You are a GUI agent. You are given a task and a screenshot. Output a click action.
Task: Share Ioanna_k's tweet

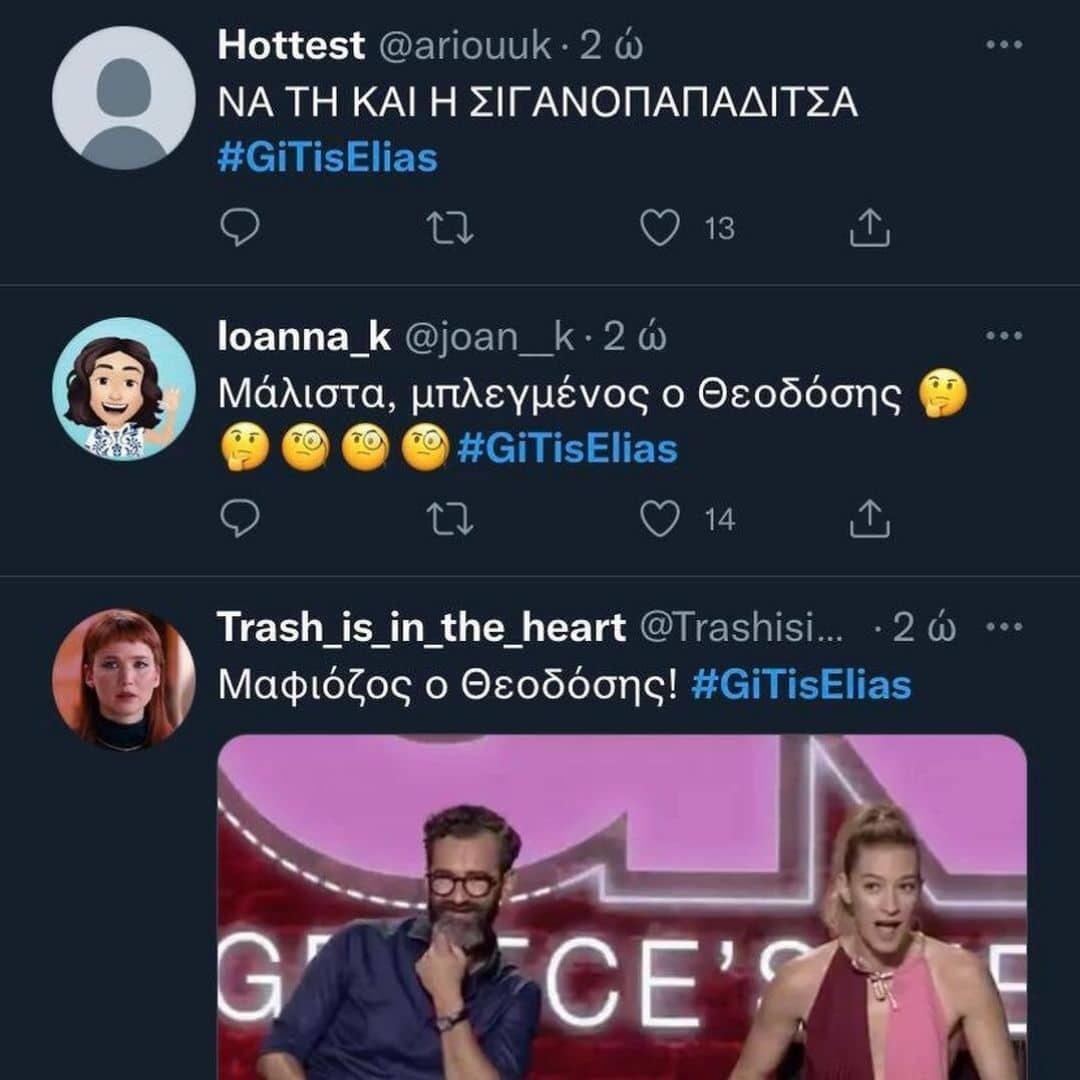(869, 519)
